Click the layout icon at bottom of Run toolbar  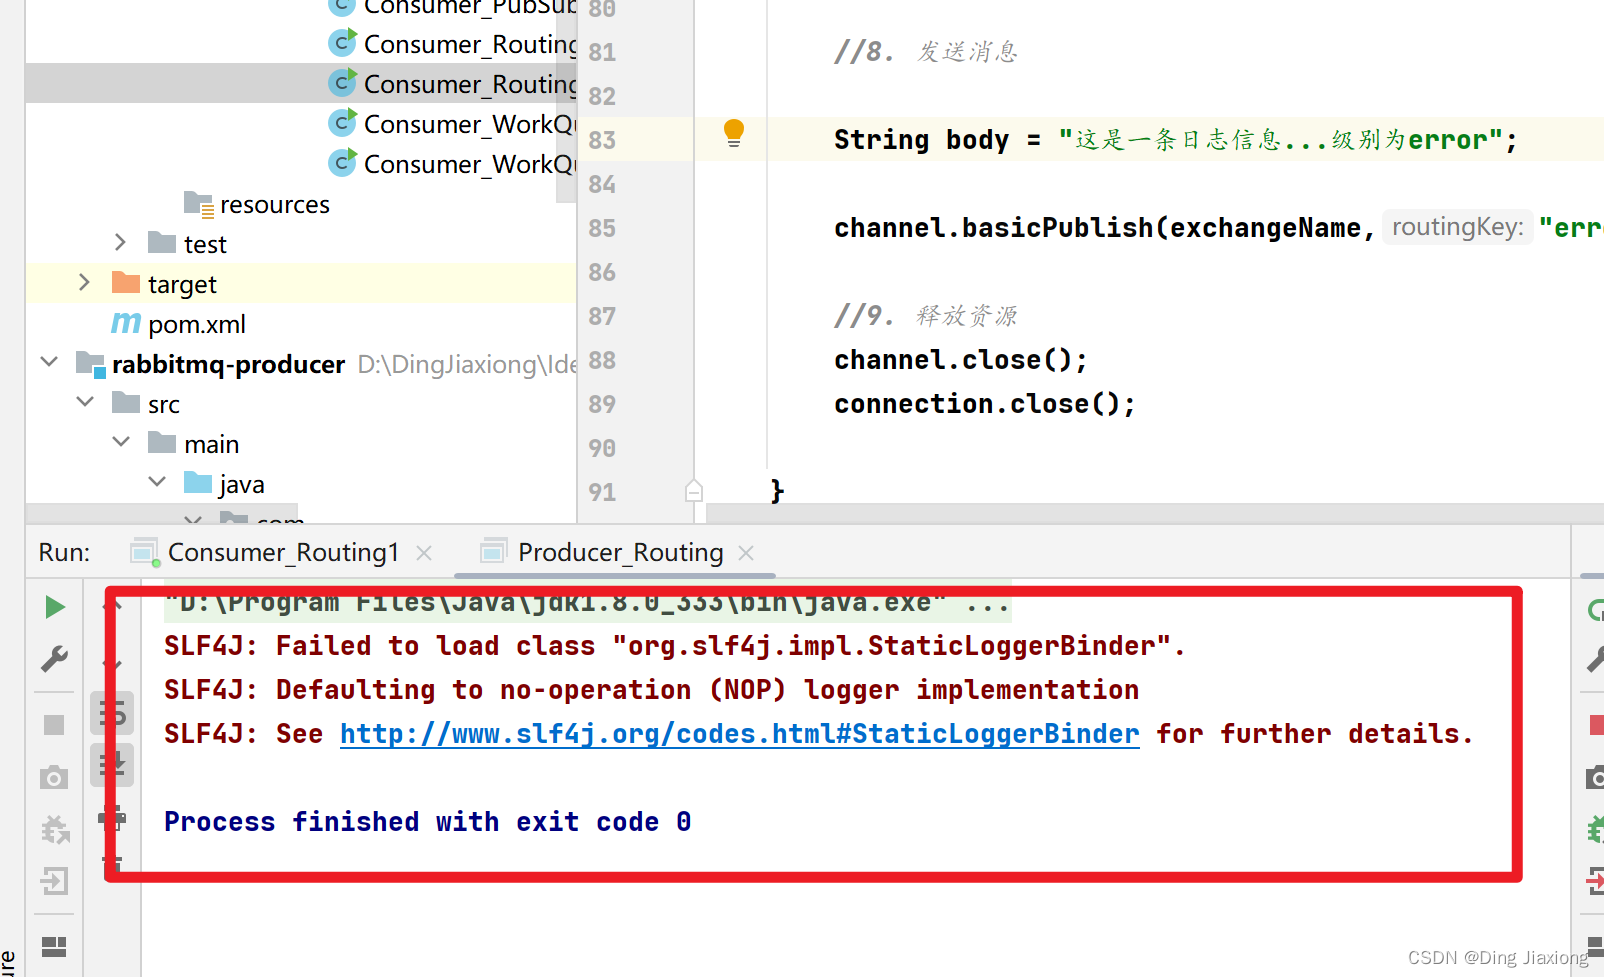[54, 946]
